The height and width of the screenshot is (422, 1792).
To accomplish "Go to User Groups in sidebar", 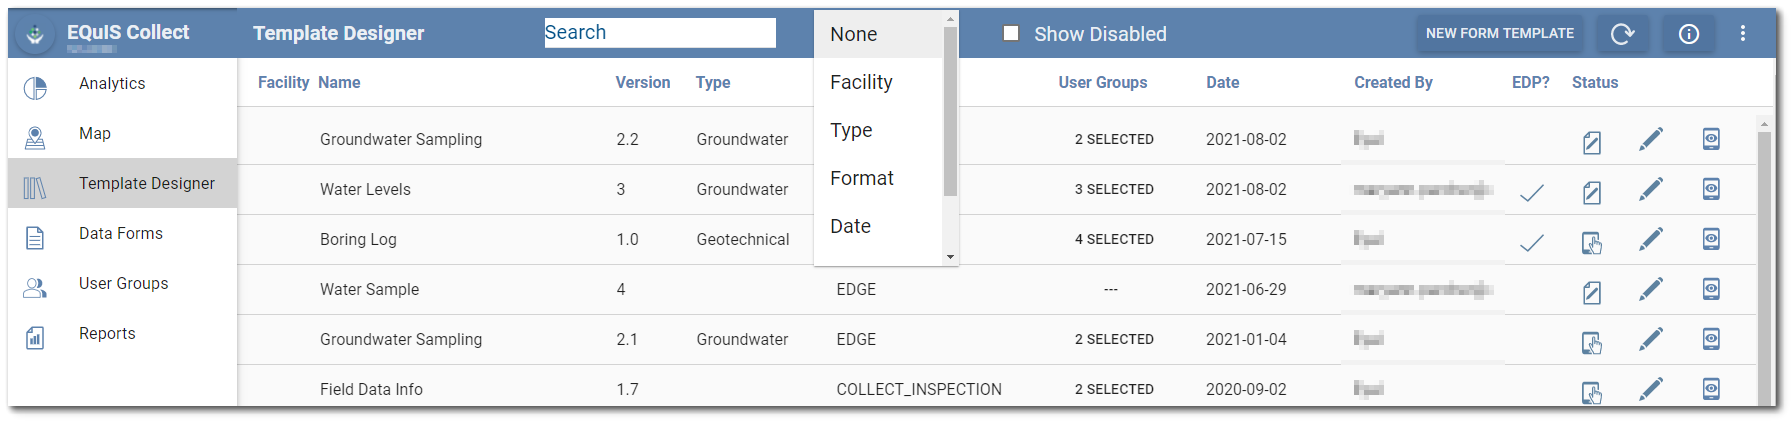I will pos(123,283).
